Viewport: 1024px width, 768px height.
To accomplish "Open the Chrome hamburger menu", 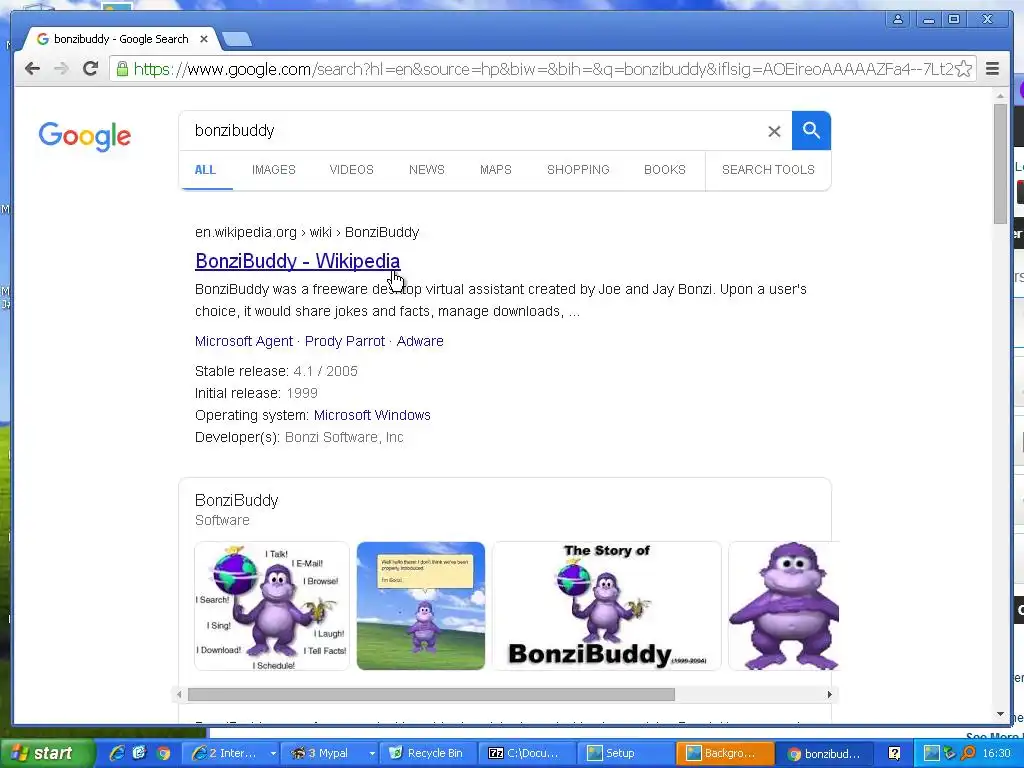I will coord(992,69).
